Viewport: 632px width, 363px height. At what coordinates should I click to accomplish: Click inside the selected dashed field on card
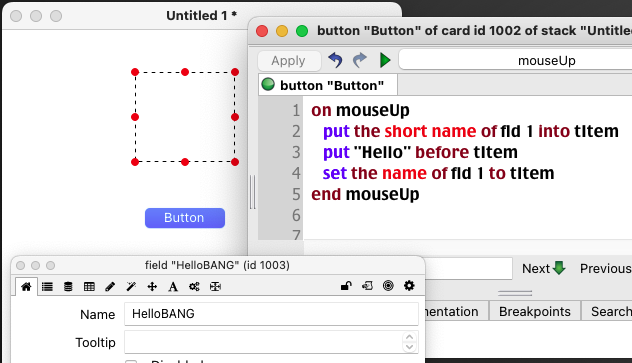coord(185,117)
